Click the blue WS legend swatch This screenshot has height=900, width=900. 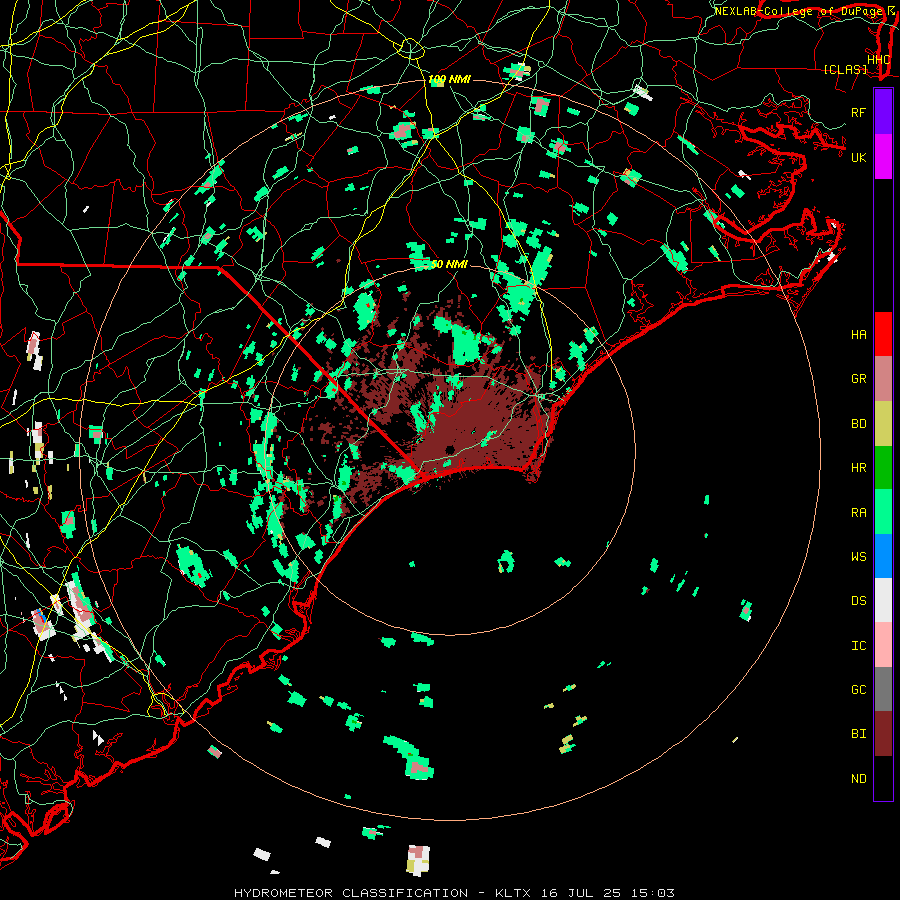pyautogui.click(x=883, y=556)
